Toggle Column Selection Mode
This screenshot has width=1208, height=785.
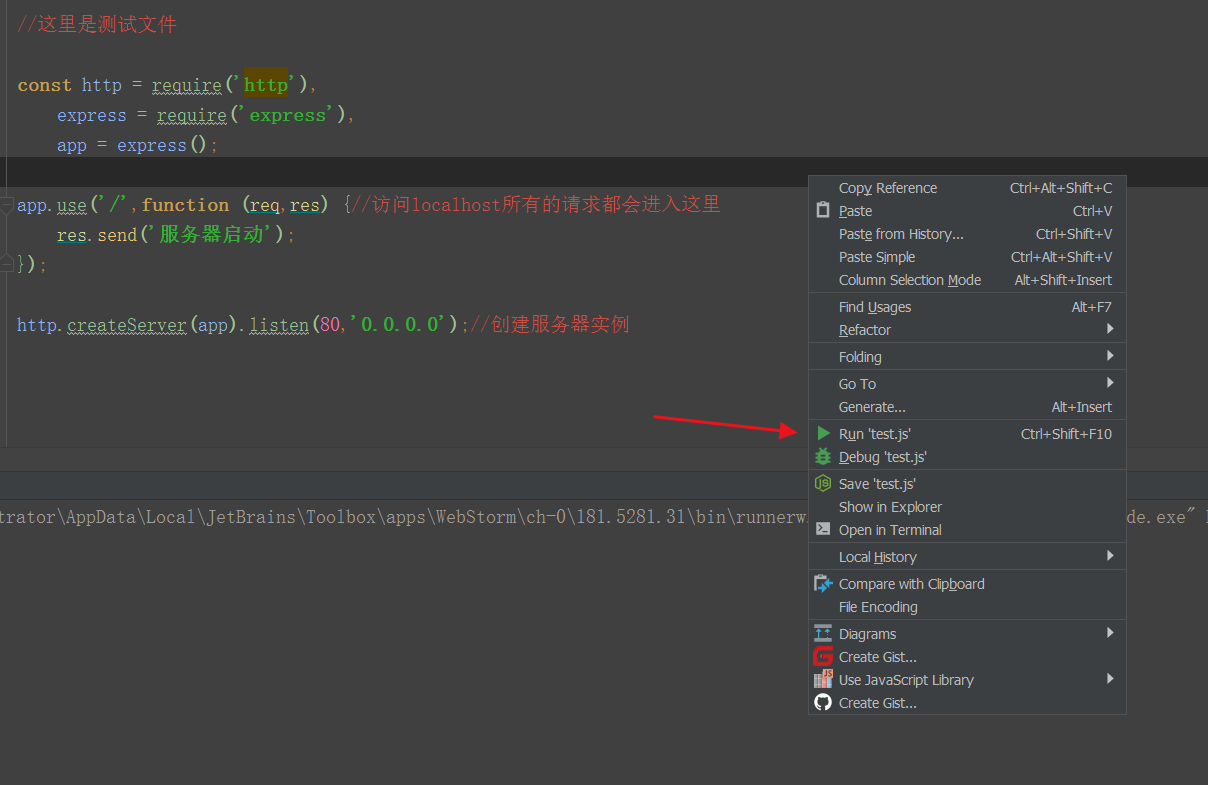pos(909,280)
